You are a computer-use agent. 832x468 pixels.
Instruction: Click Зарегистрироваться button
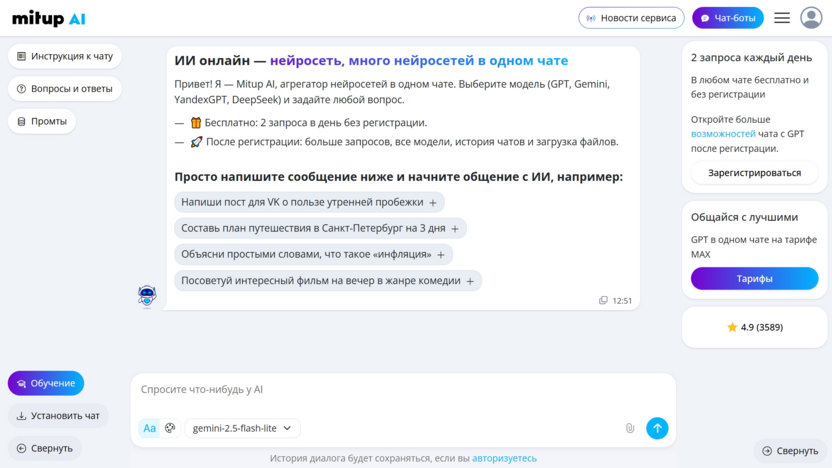coord(755,173)
